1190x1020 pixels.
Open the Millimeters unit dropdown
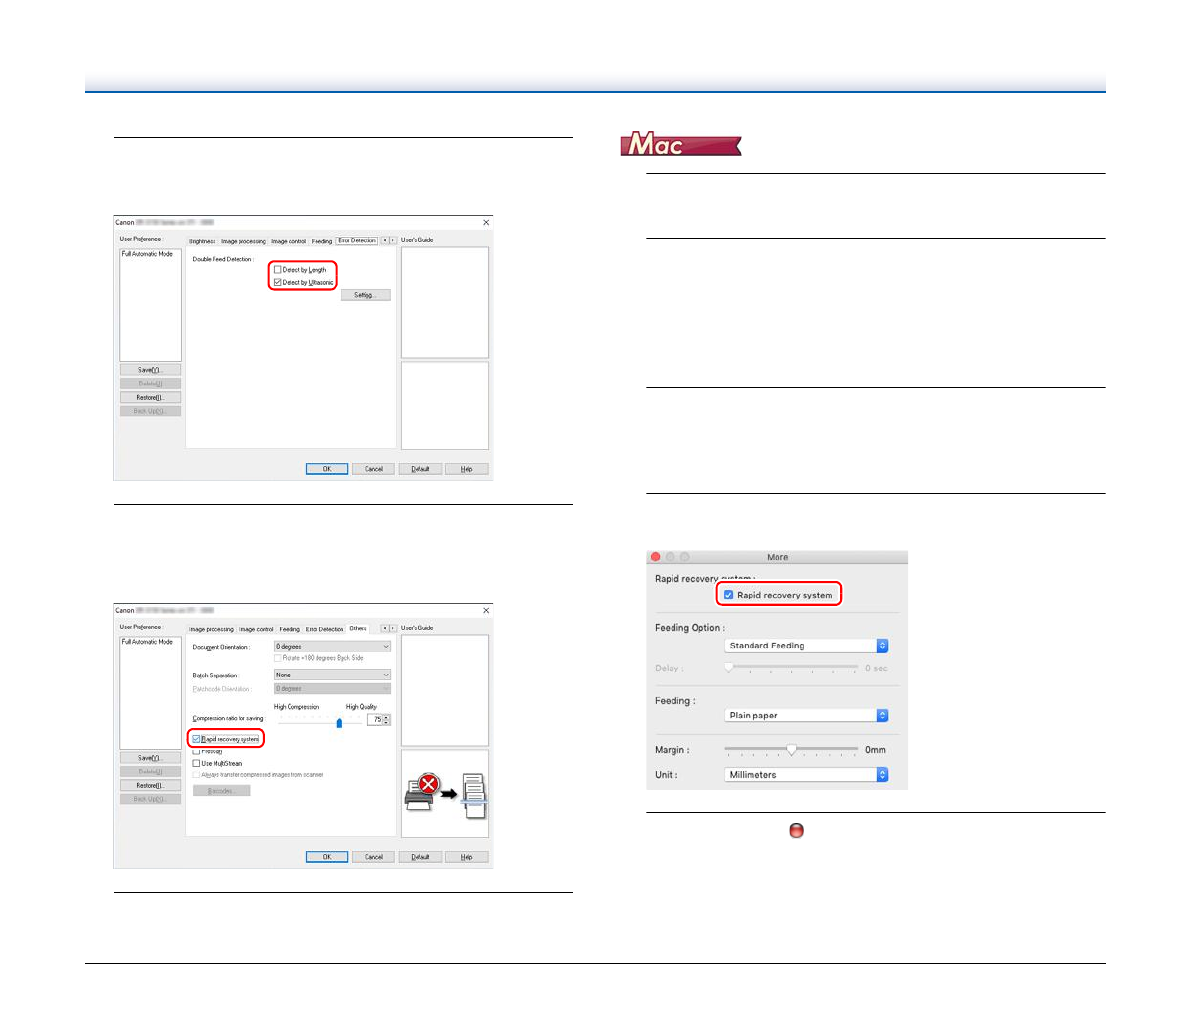[x=806, y=775]
